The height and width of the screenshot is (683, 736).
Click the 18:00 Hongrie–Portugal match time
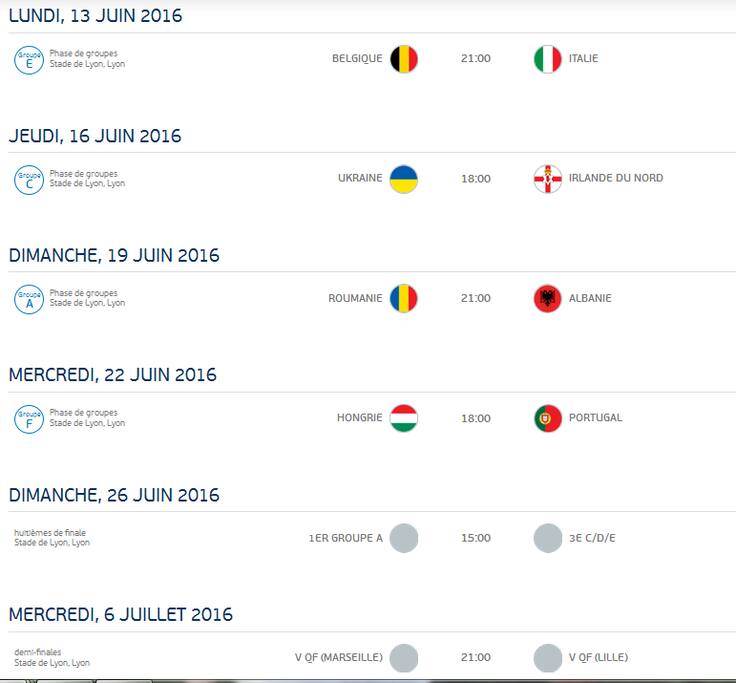(x=475, y=418)
